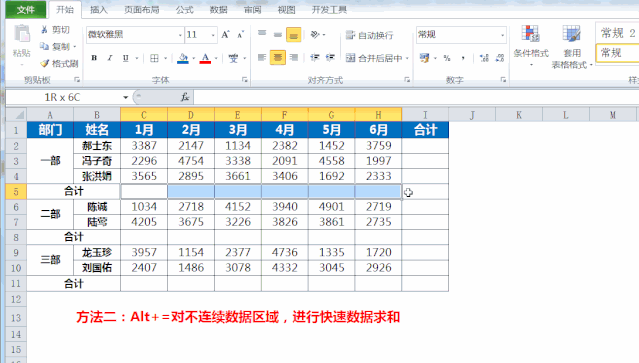Toggle the highlighted center align button
The height and width of the screenshot is (363, 639).
pos(278,58)
